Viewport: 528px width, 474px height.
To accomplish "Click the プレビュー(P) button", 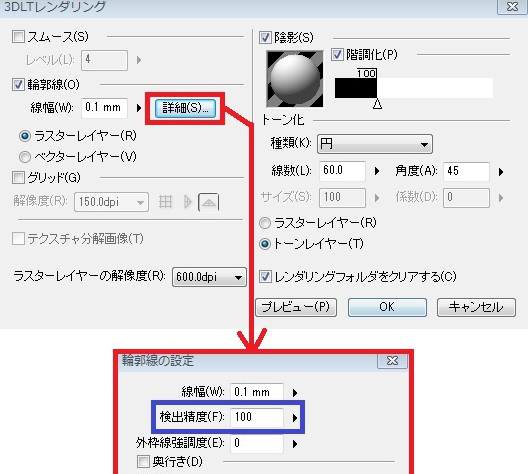I will coord(296,307).
